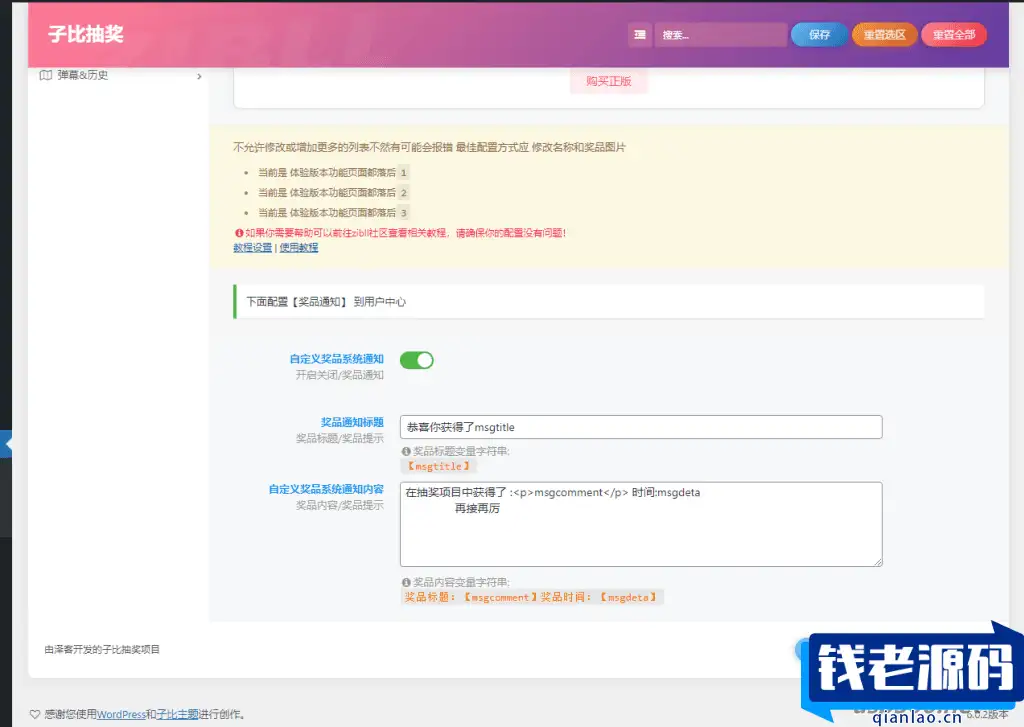Click the book icon beside 弹幕&历史
Screen dimensions: 1024x727
[46, 75]
